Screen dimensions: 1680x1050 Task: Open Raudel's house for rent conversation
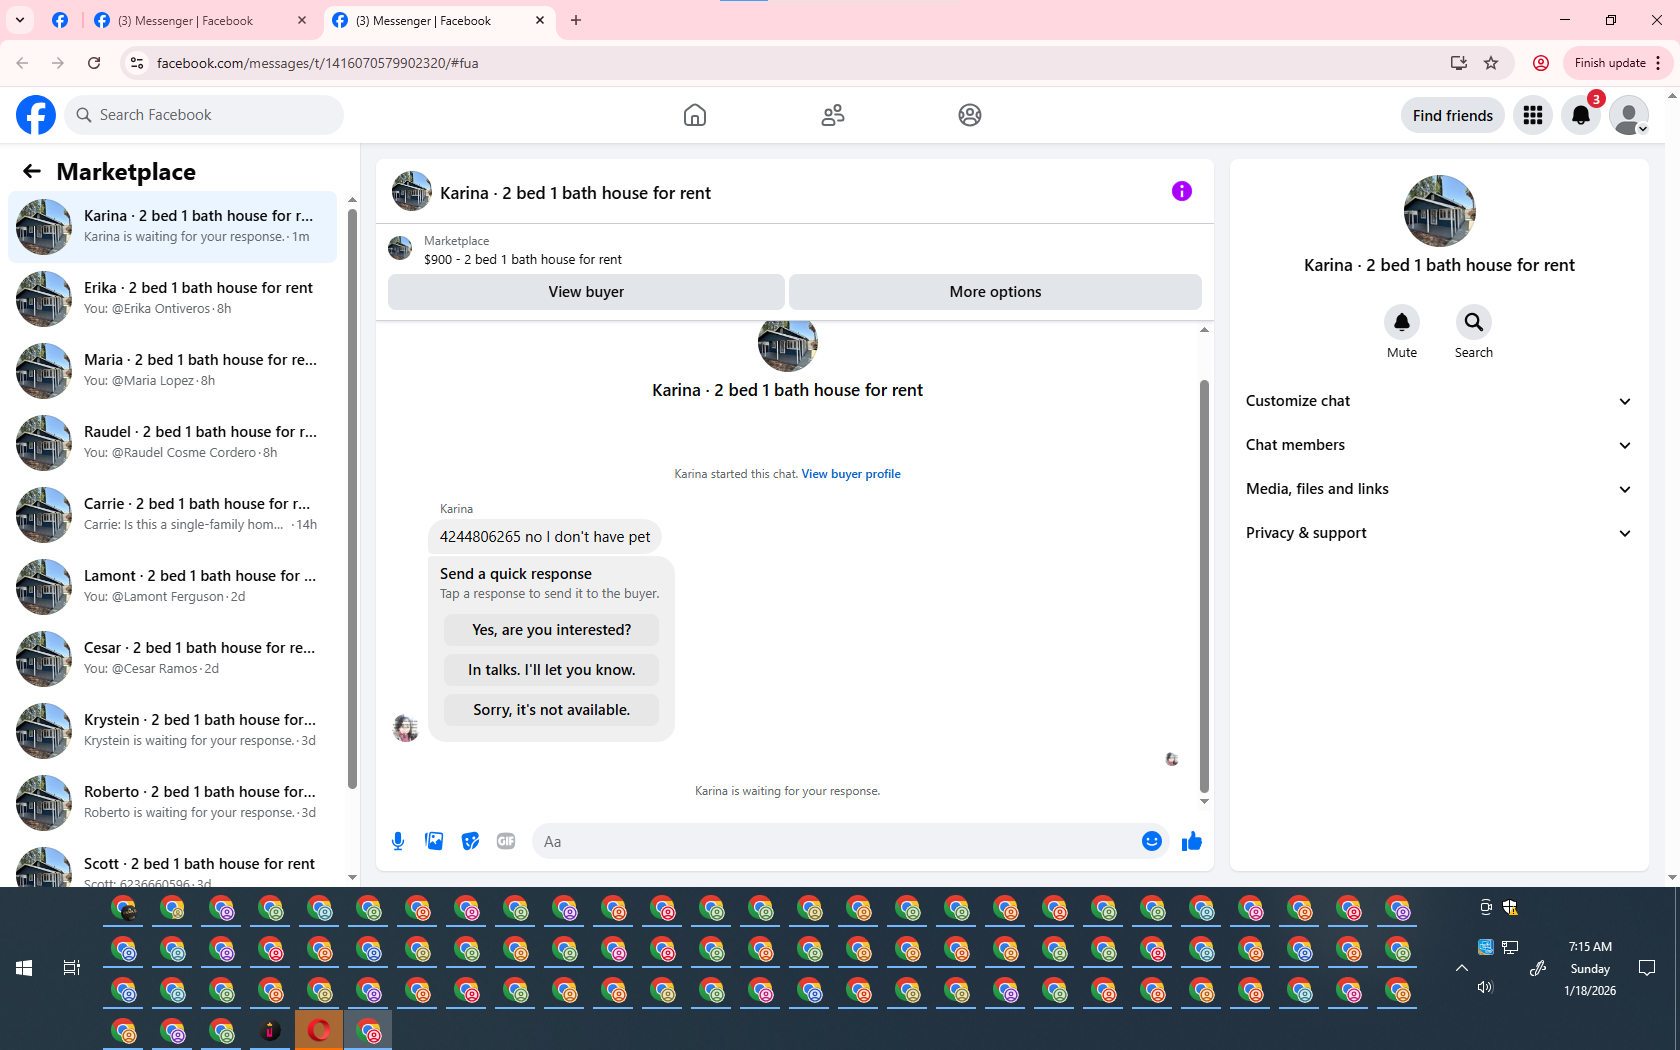point(172,443)
